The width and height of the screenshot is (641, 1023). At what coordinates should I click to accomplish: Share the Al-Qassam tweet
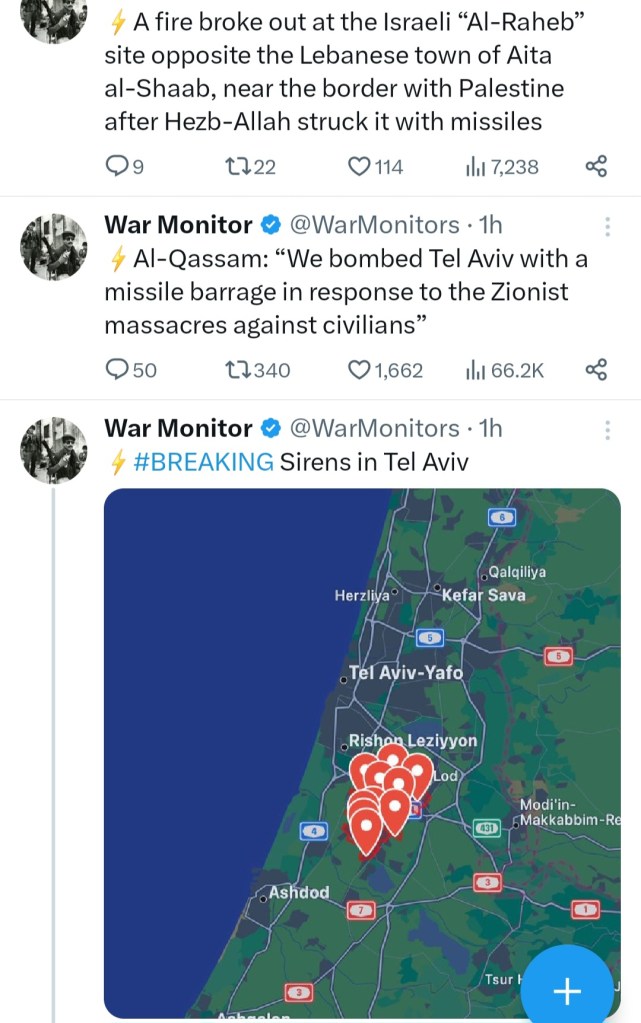pos(596,371)
